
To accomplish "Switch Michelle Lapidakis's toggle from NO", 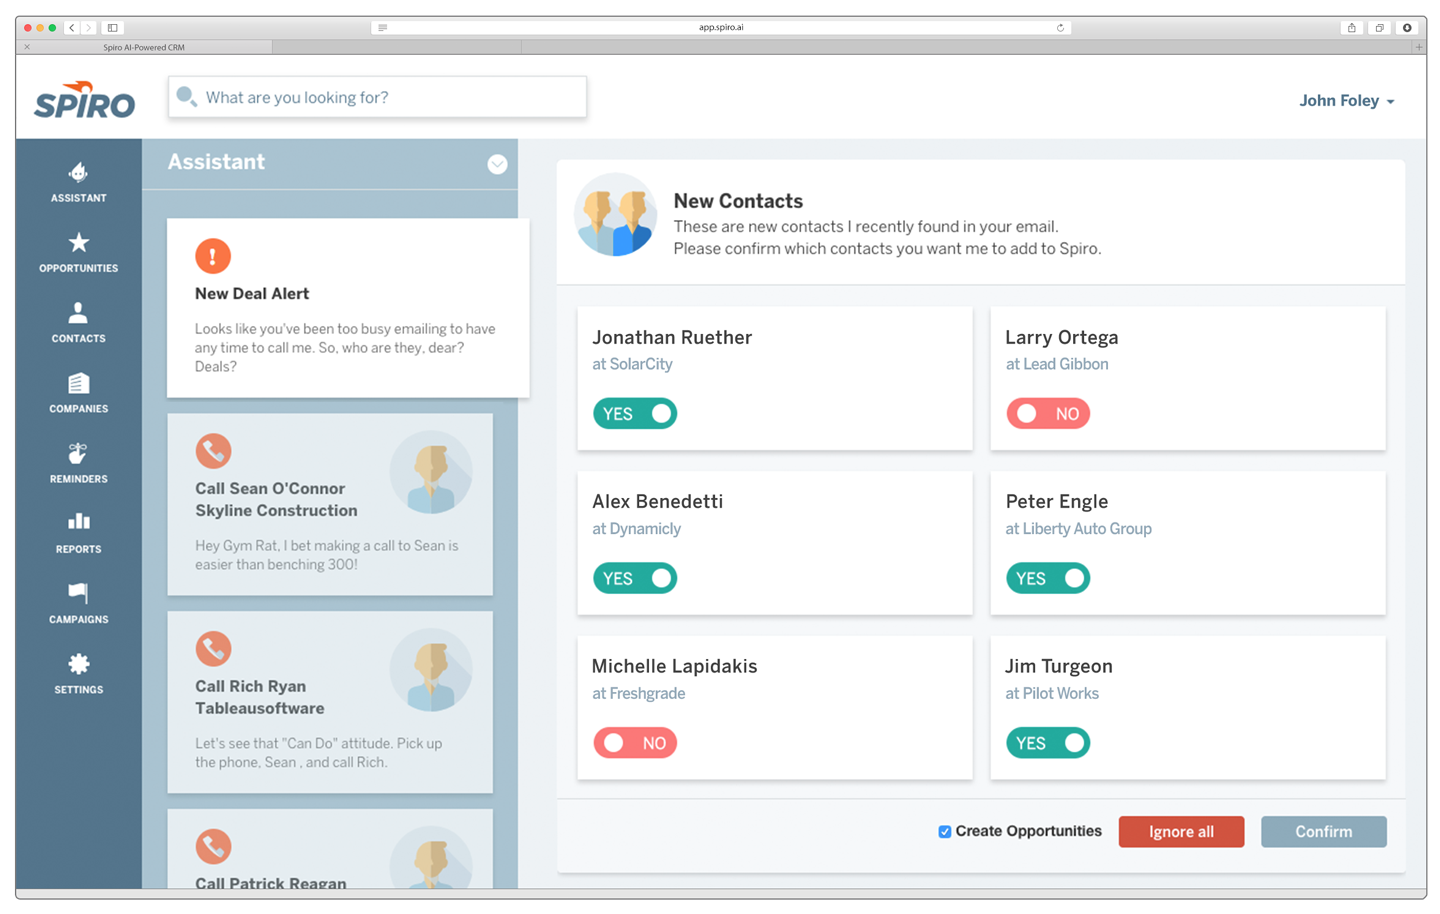I will pyautogui.click(x=635, y=743).
